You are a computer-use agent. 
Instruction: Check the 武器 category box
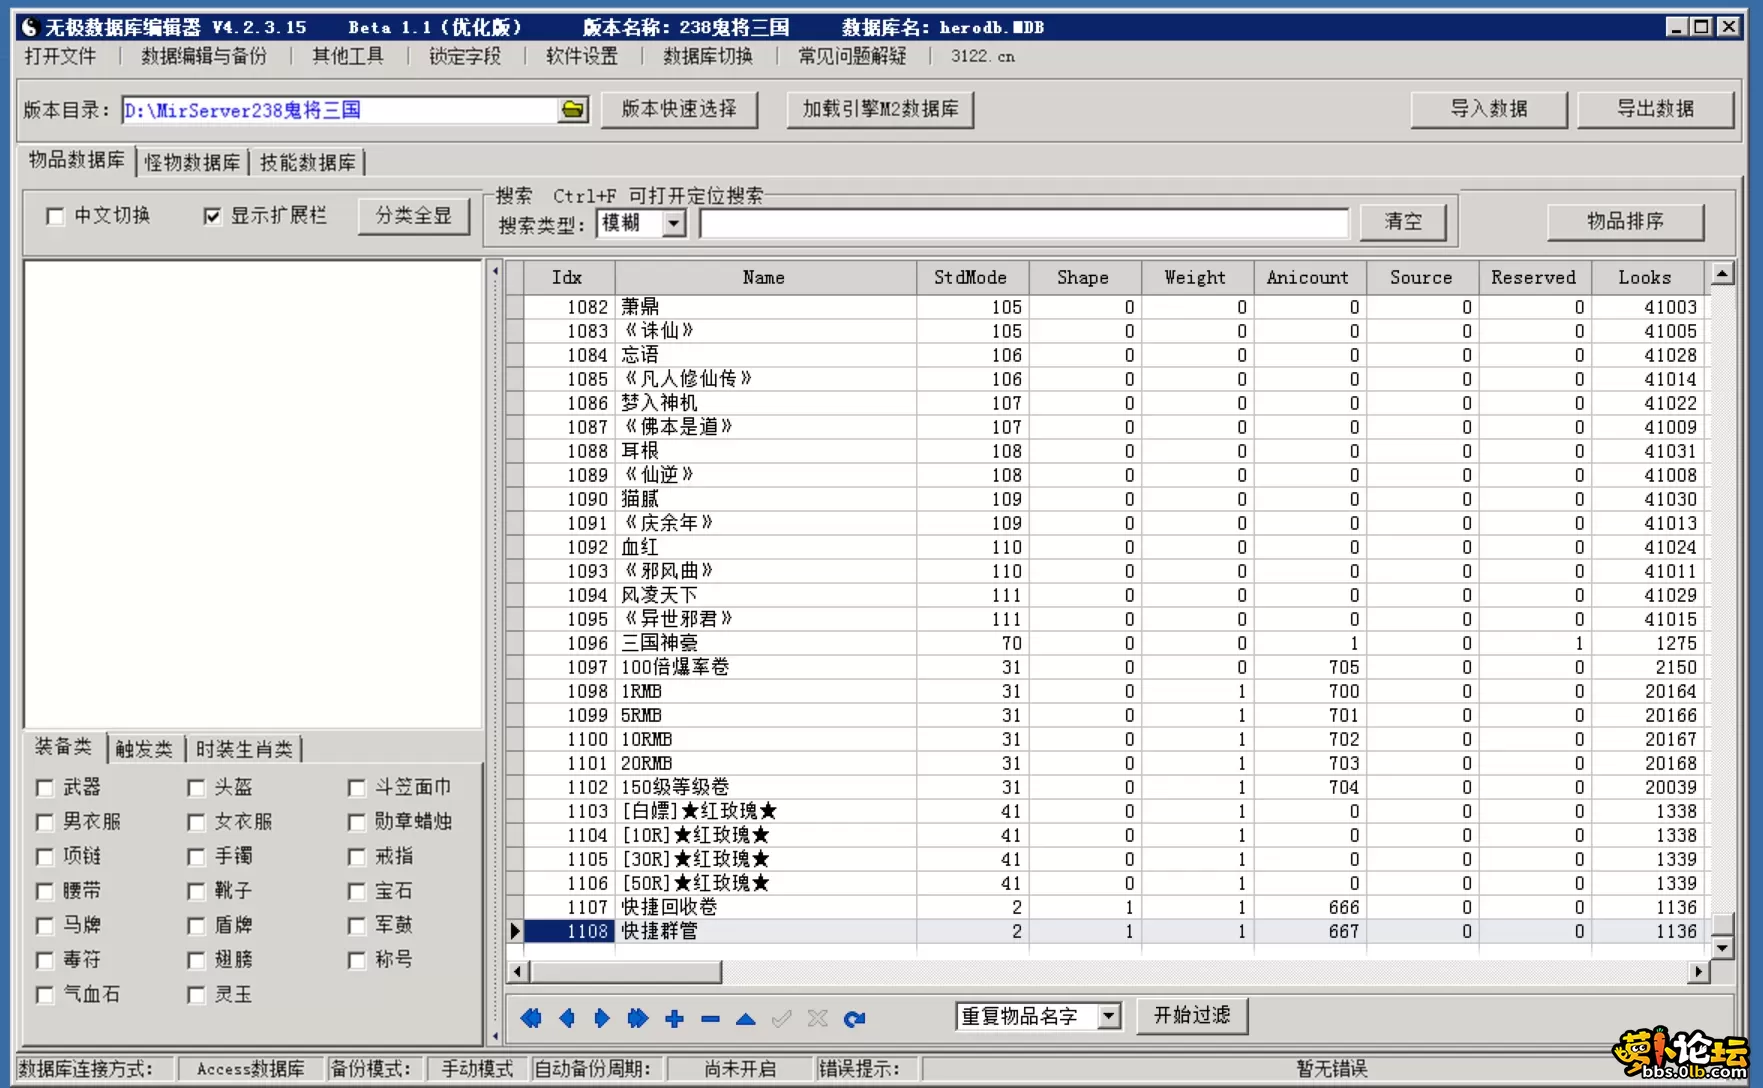click(x=44, y=788)
